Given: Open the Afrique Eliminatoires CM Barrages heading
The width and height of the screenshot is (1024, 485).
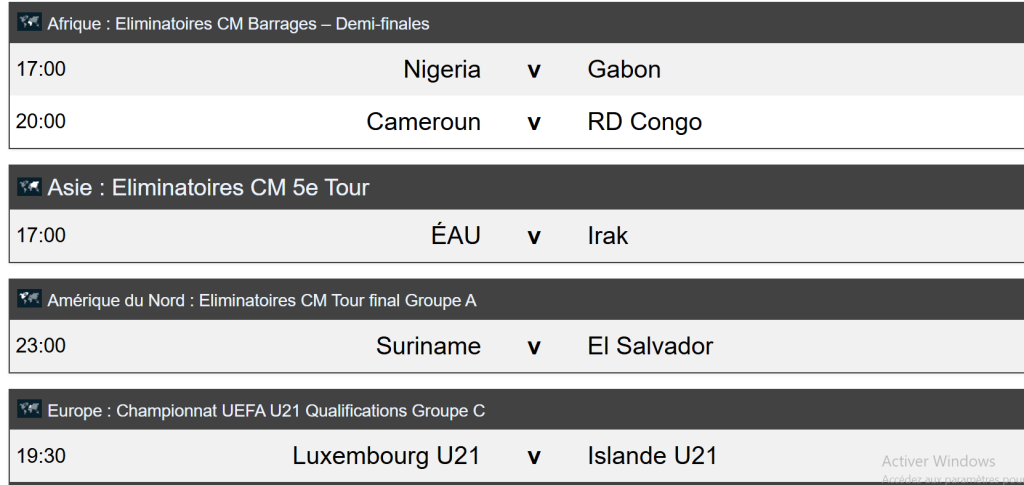Looking at the screenshot, I should pyautogui.click(x=238, y=24).
